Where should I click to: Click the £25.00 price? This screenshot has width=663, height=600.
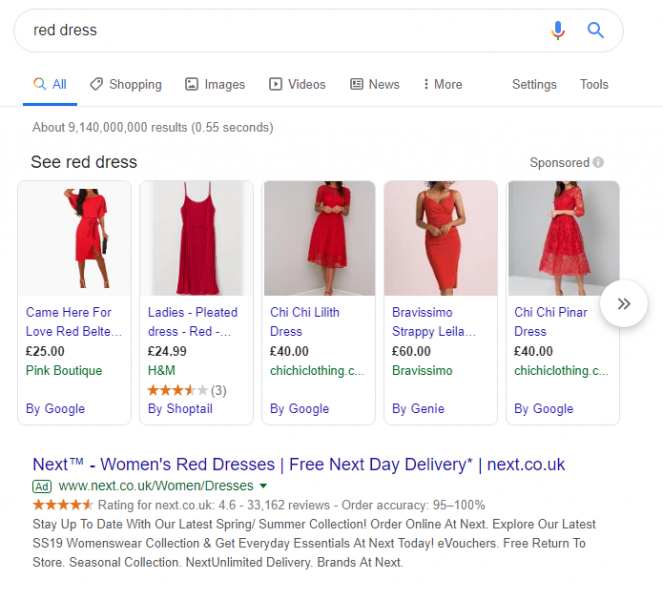pos(45,351)
